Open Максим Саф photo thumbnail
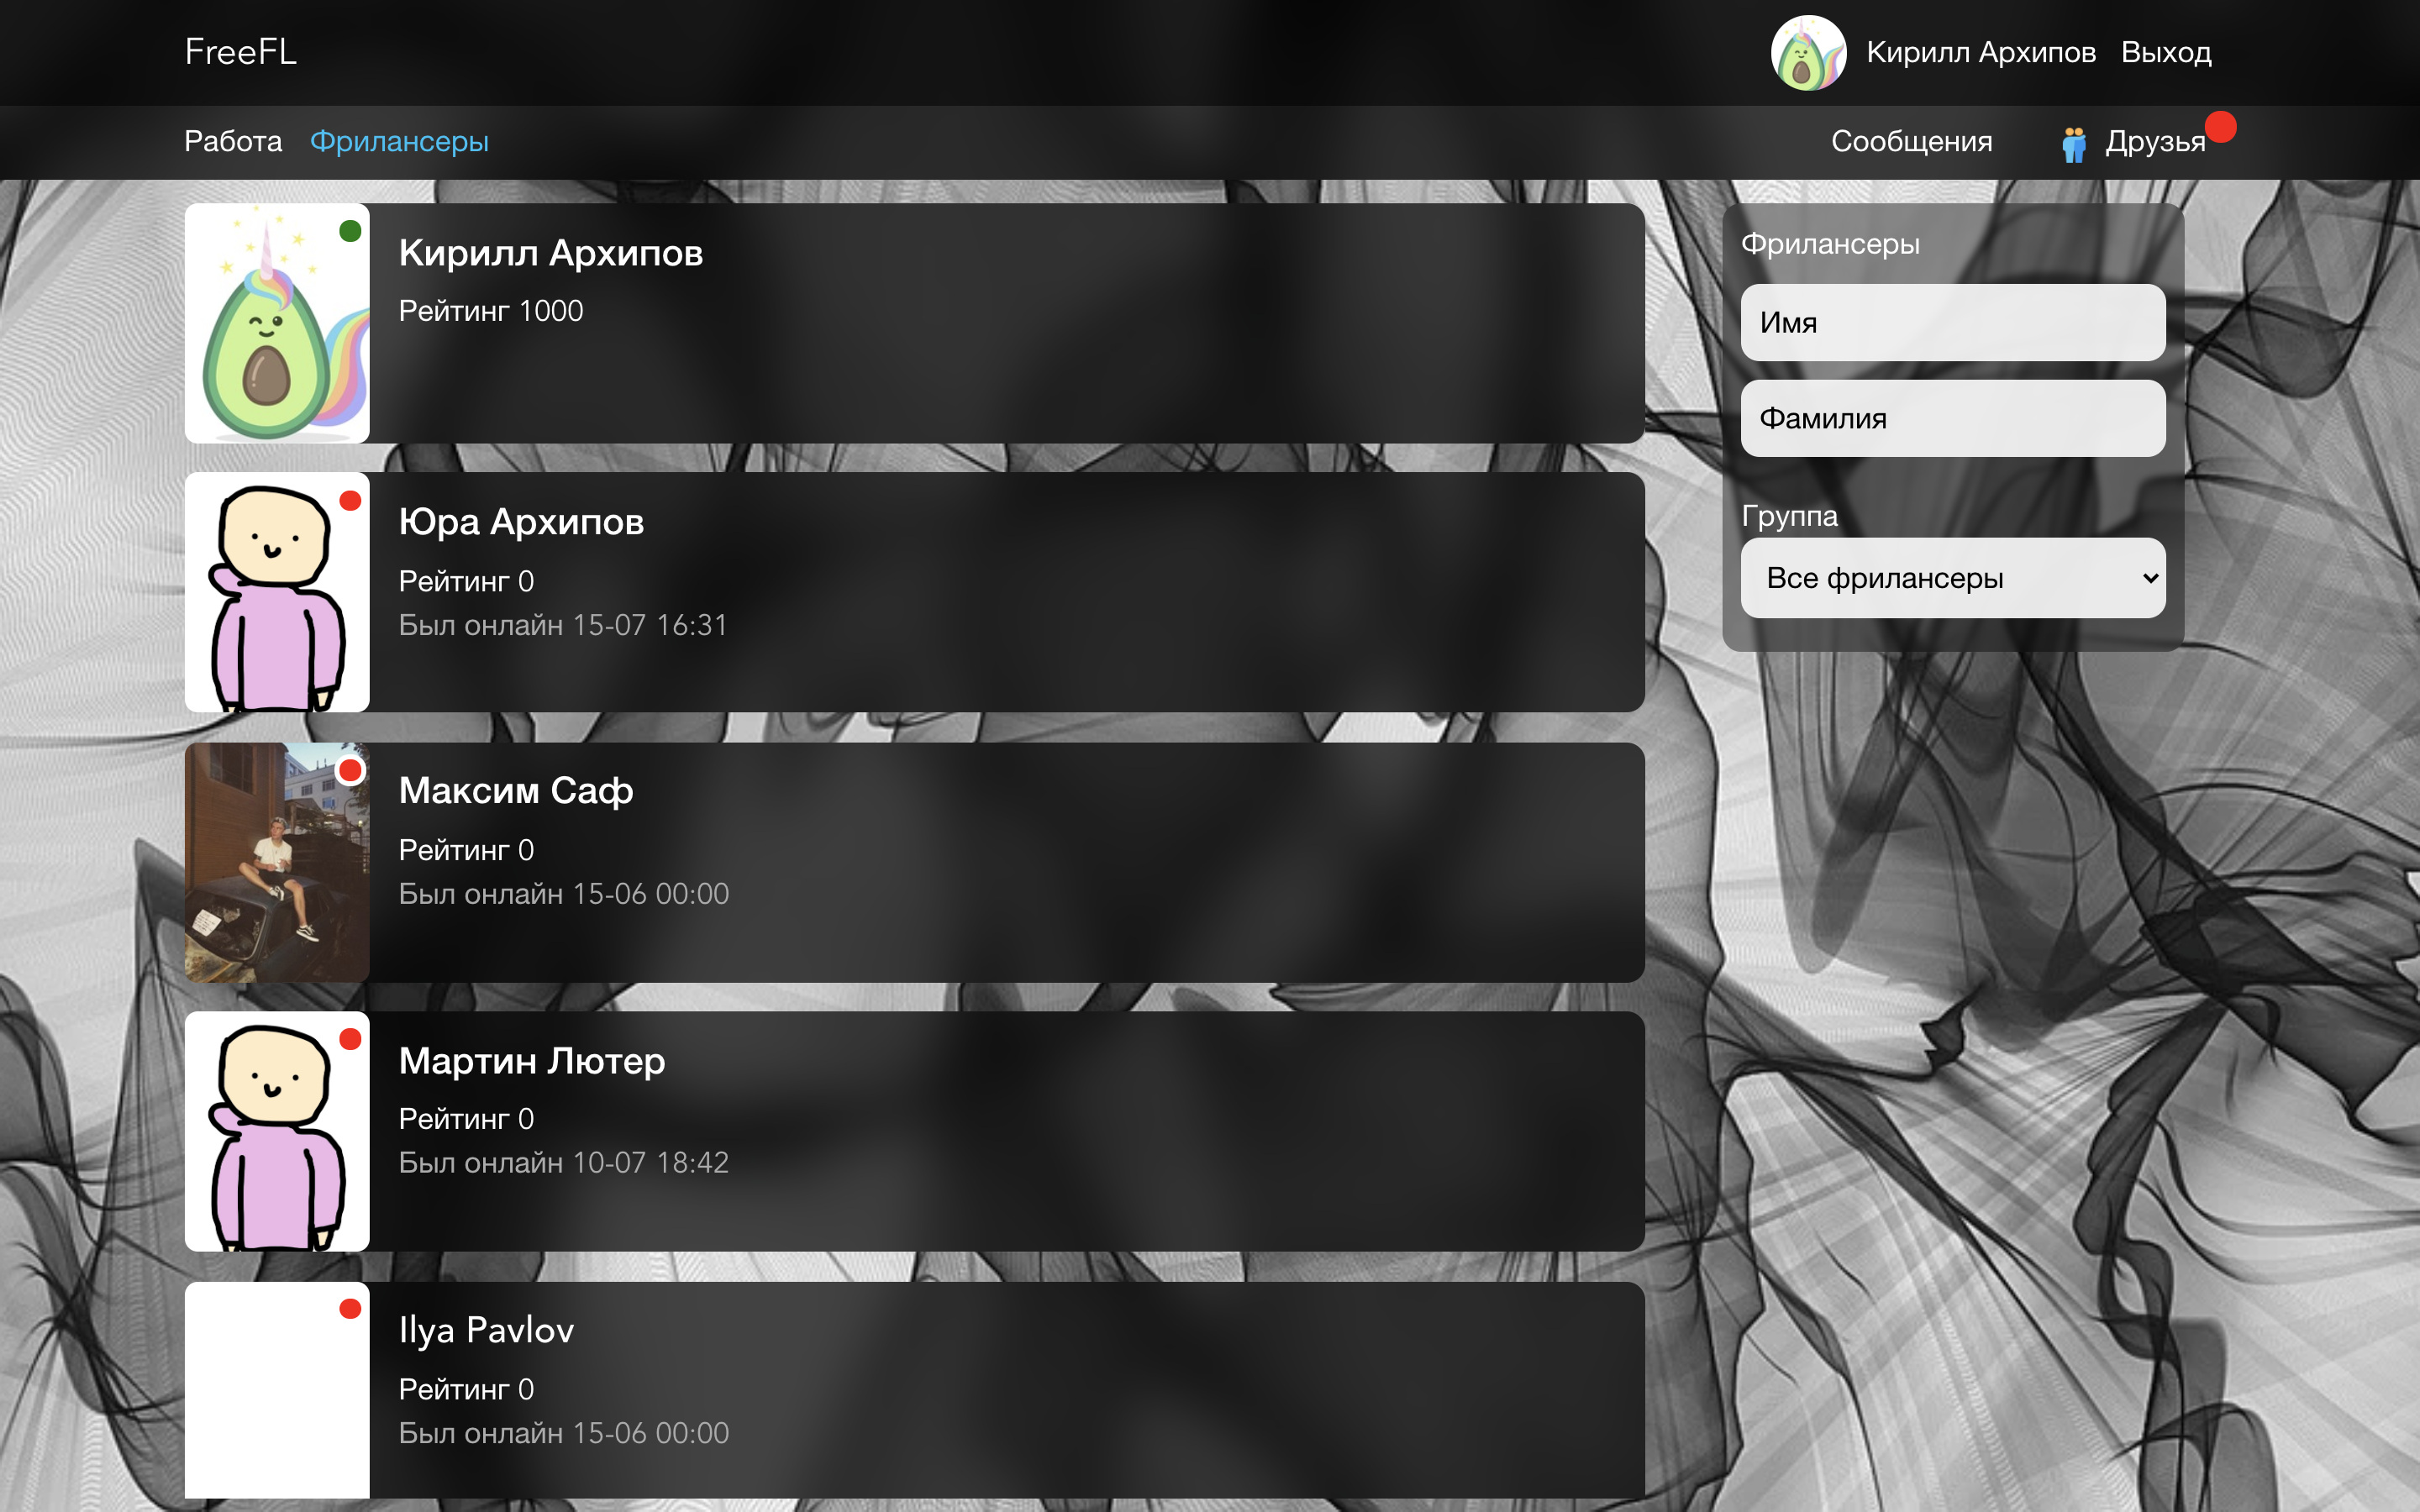This screenshot has height=1512, width=2420. coord(277,862)
